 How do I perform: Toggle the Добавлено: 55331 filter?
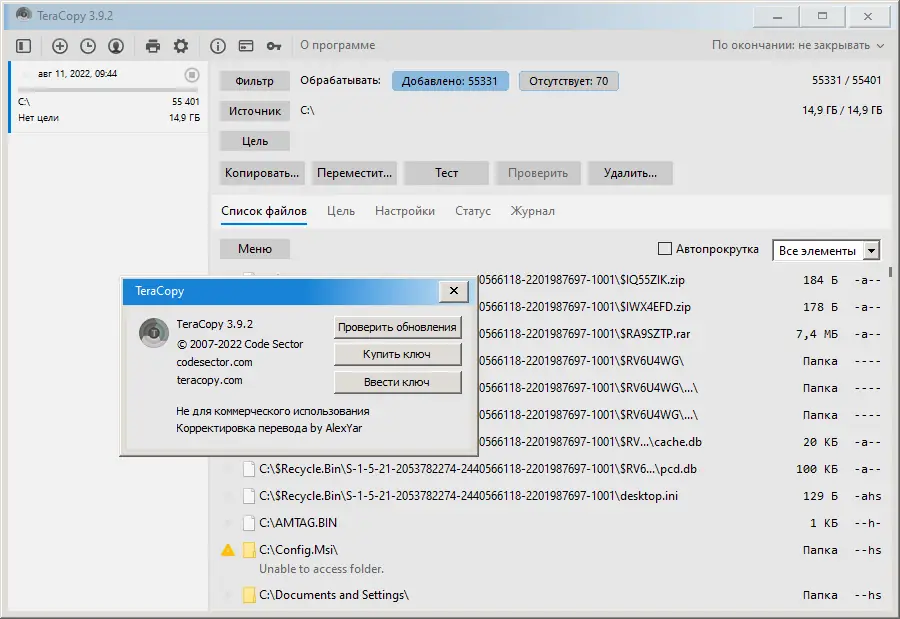(x=450, y=81)
